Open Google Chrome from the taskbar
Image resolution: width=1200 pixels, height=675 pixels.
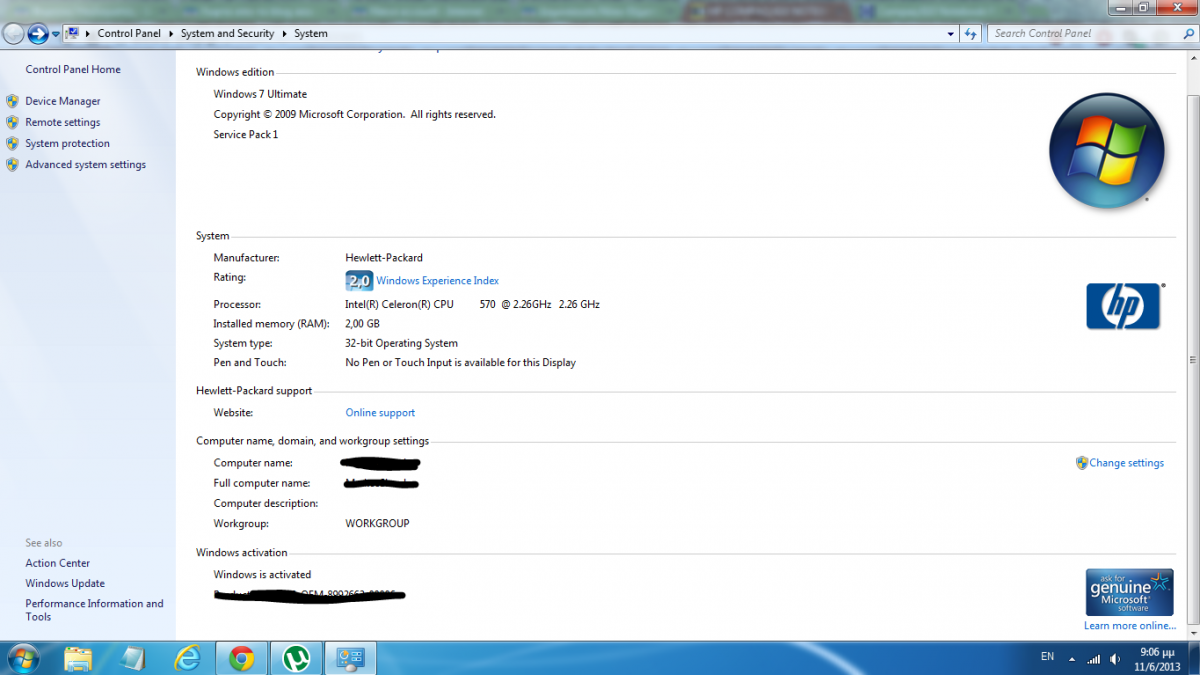point(241,658)
